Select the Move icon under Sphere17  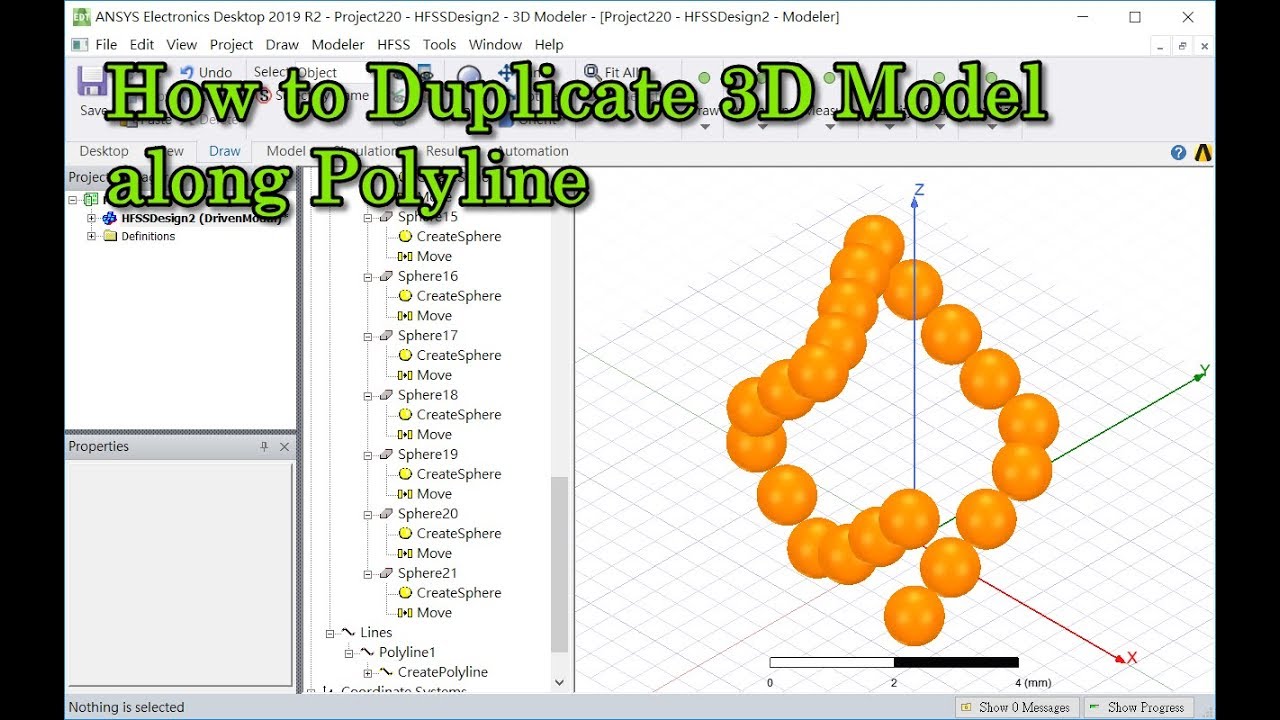405,376
